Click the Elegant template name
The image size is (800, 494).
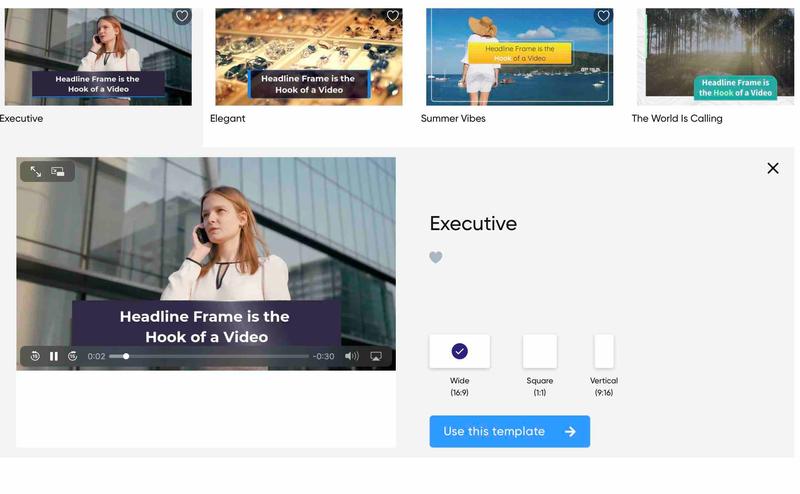pos(228,118)
